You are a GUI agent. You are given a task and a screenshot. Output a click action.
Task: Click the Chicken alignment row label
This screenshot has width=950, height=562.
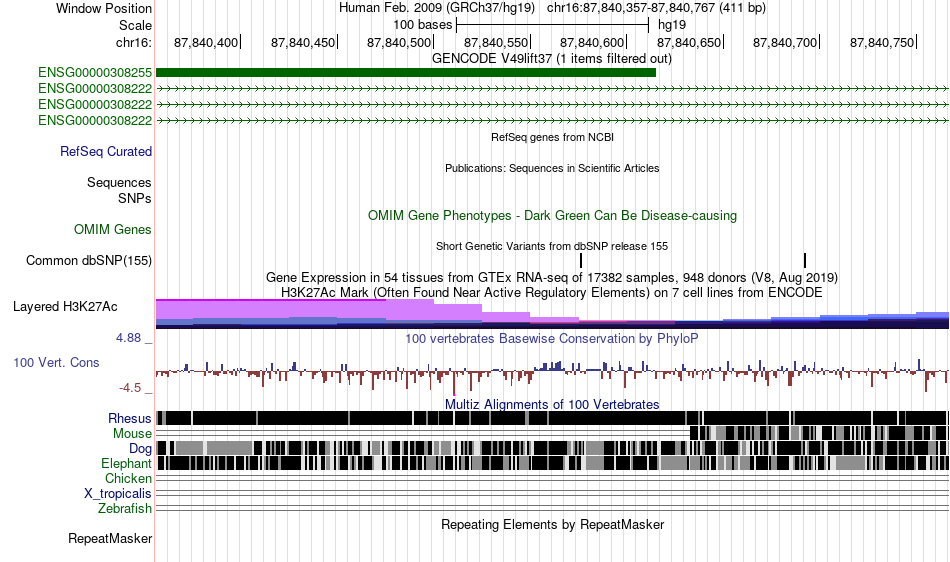point(128,478)
